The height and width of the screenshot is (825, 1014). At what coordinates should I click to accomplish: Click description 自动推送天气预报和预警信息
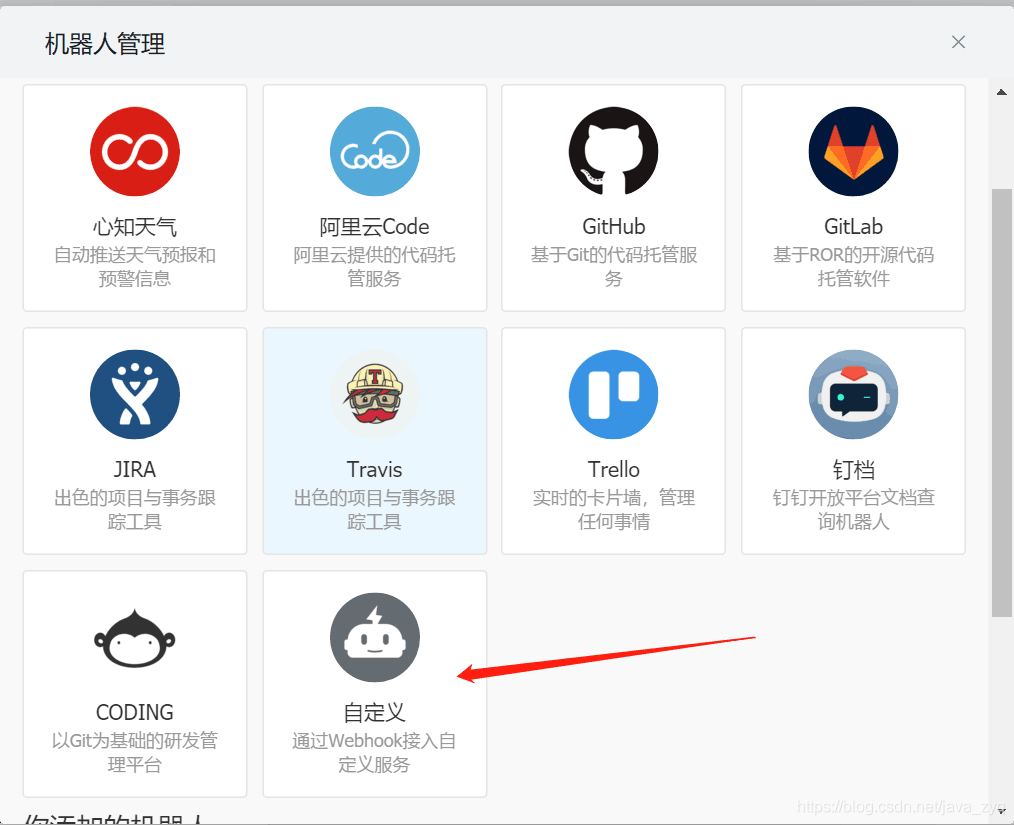pyautogui.click(x=135, y=266)
